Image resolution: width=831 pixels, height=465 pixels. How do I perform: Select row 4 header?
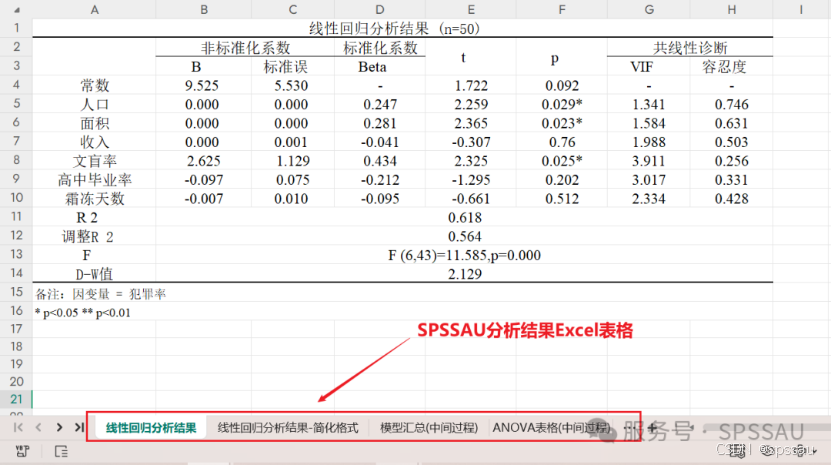click(16, 84)
